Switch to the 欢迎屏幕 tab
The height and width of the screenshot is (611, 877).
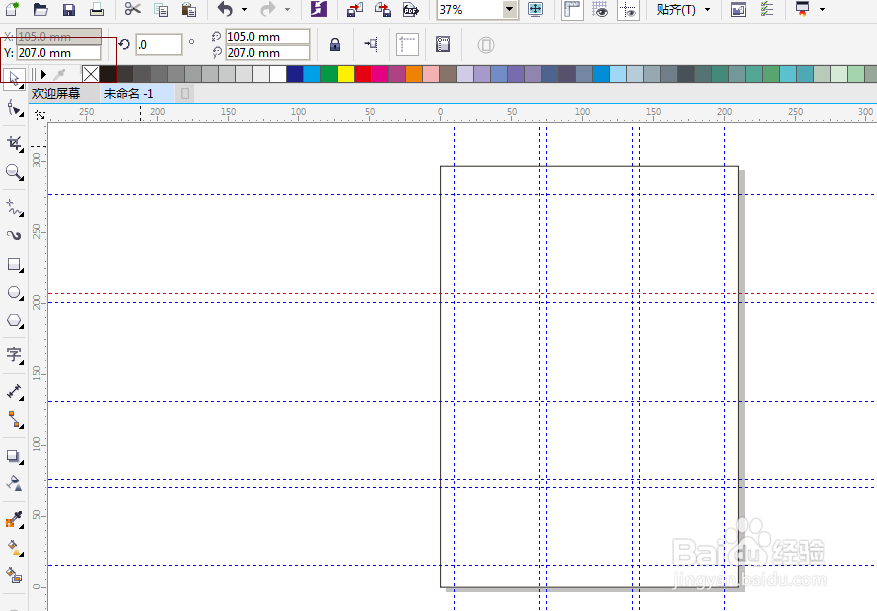pos(56,93)
